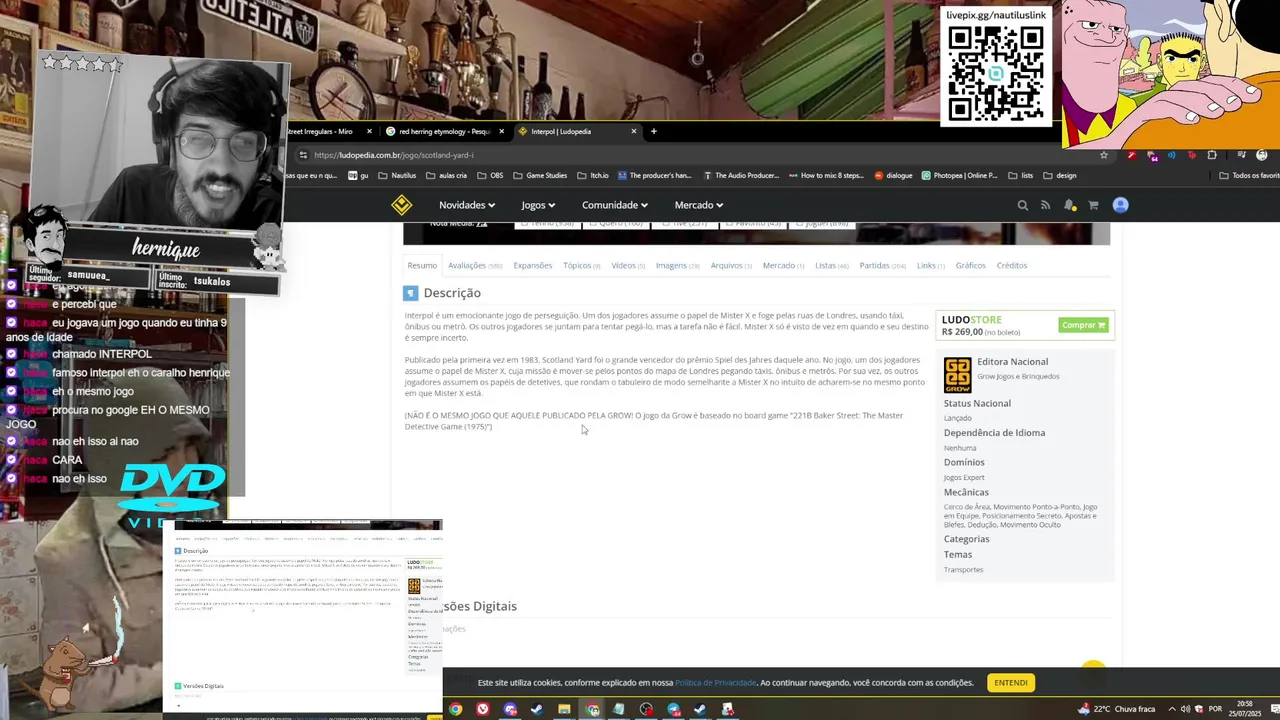Expand the Mercado dropdown menu
Viewport: 1280px width, 720px height.
[698, 205]
